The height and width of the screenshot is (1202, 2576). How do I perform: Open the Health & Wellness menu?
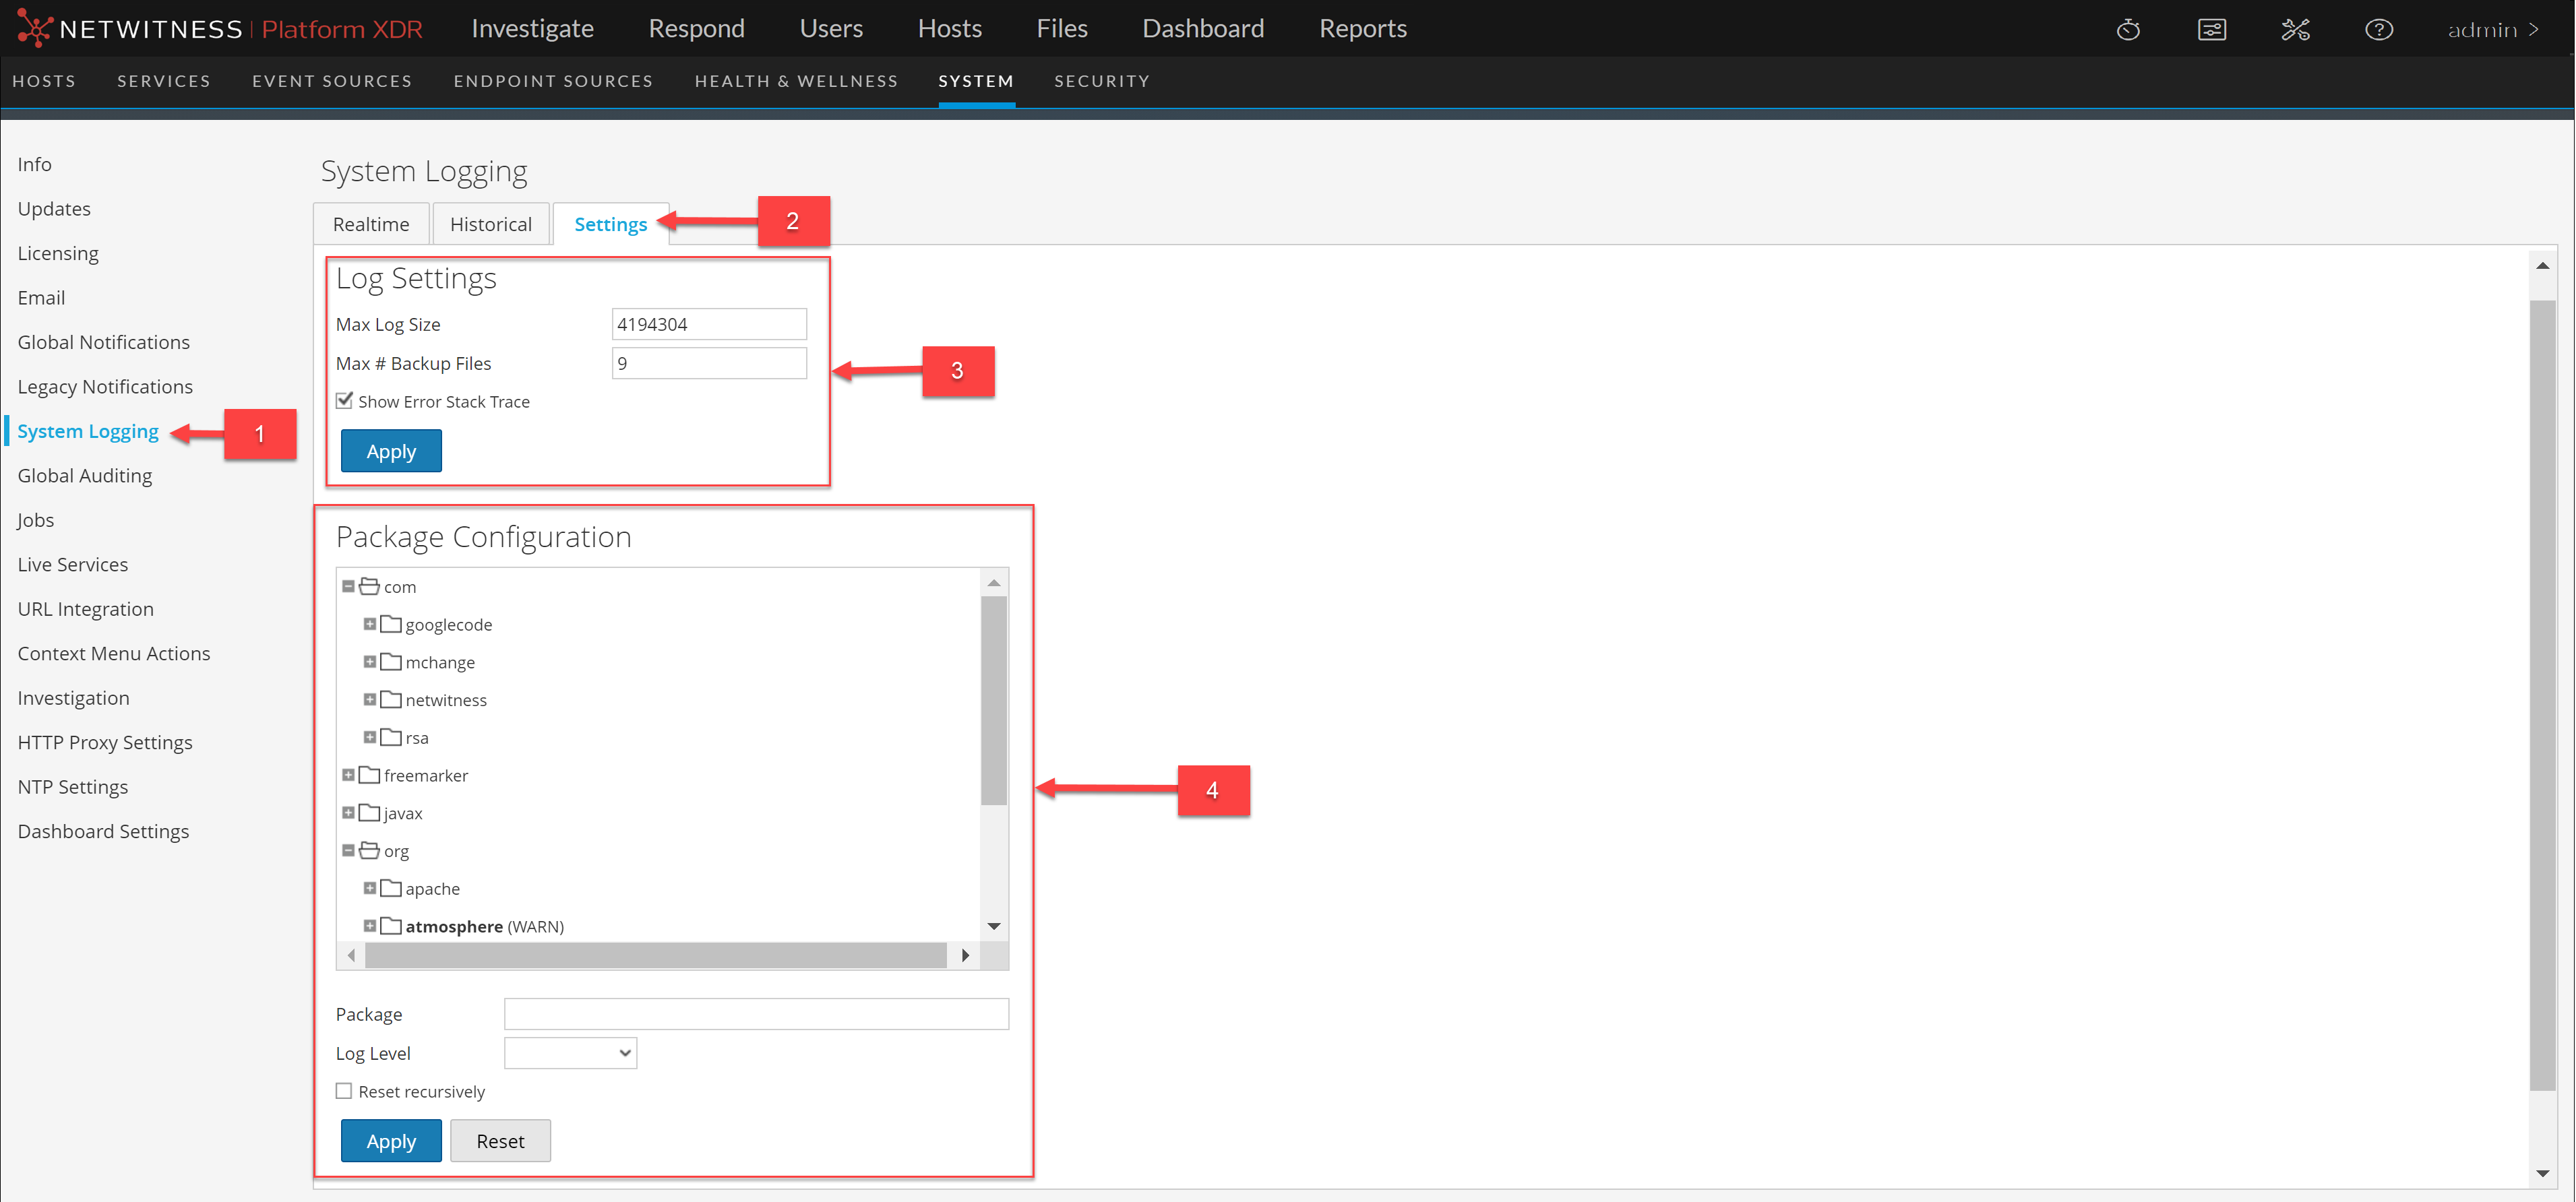(796, 81)
